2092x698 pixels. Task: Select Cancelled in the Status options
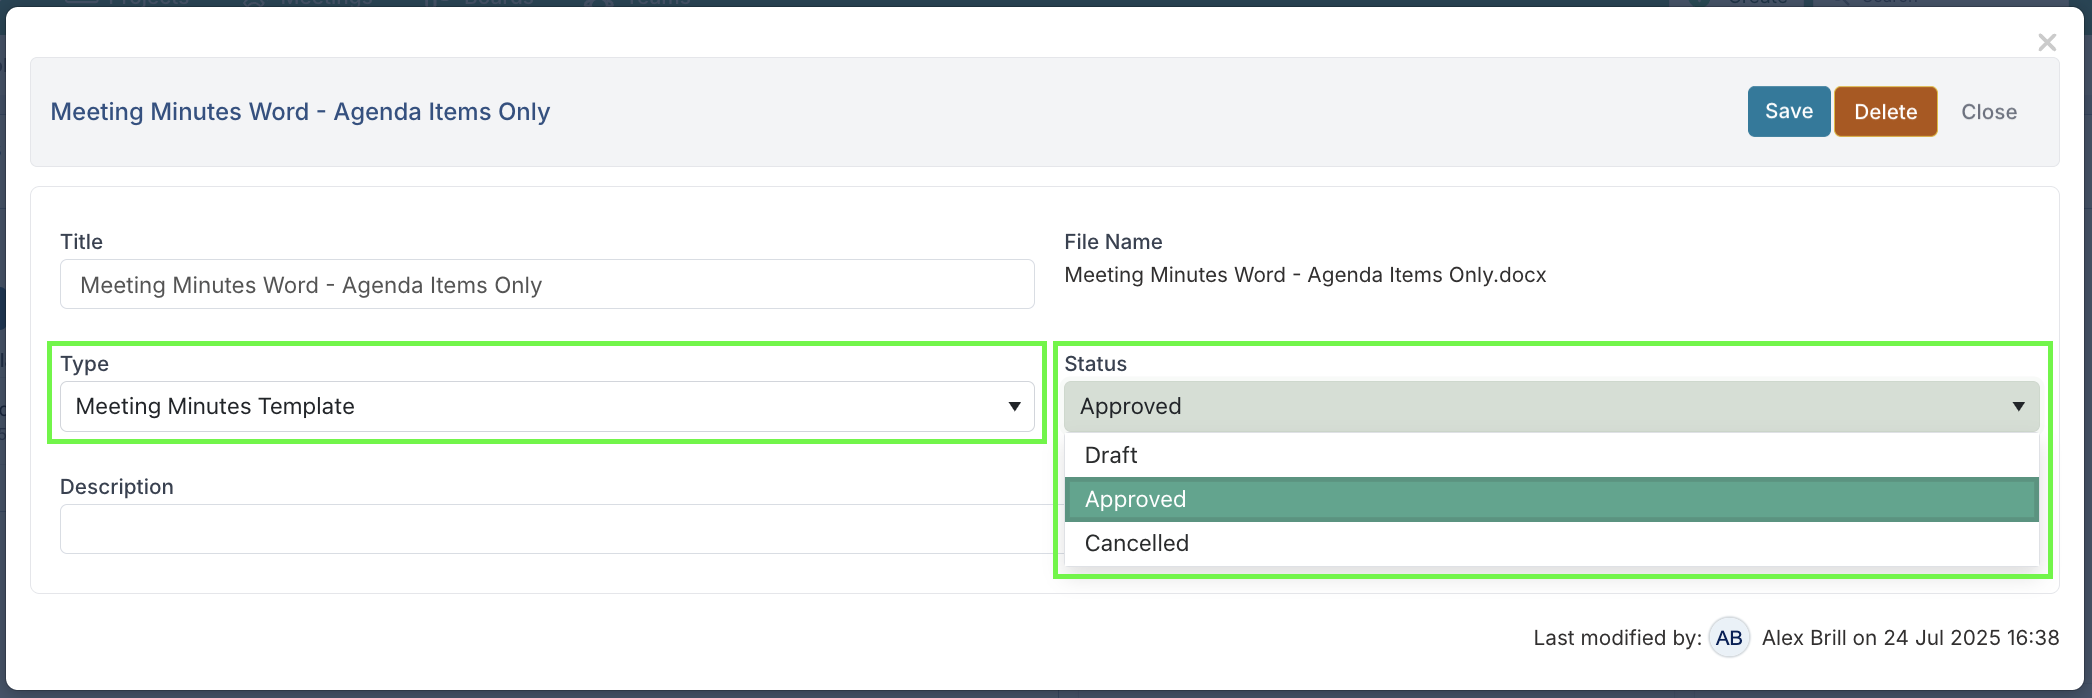coord(1136,543)
